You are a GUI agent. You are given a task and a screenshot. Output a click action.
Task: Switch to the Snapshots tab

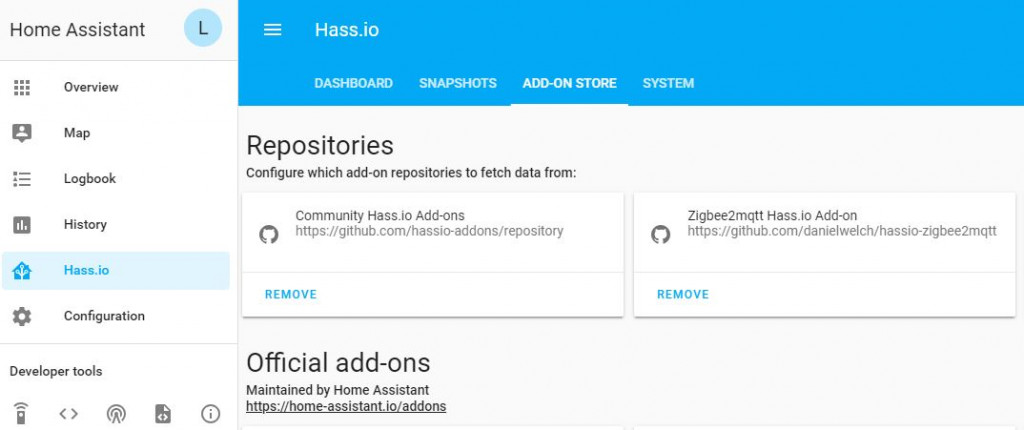(458, 83)
